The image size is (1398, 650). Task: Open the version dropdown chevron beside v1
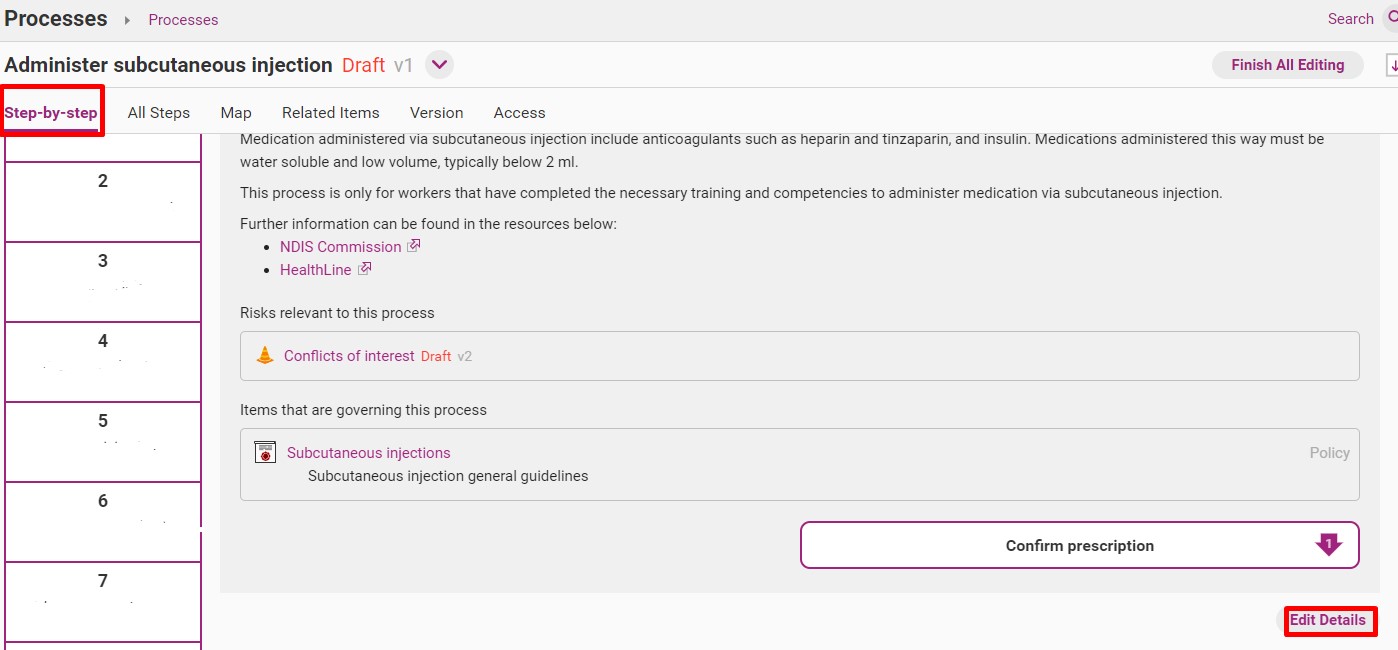[x=440, y=65]
